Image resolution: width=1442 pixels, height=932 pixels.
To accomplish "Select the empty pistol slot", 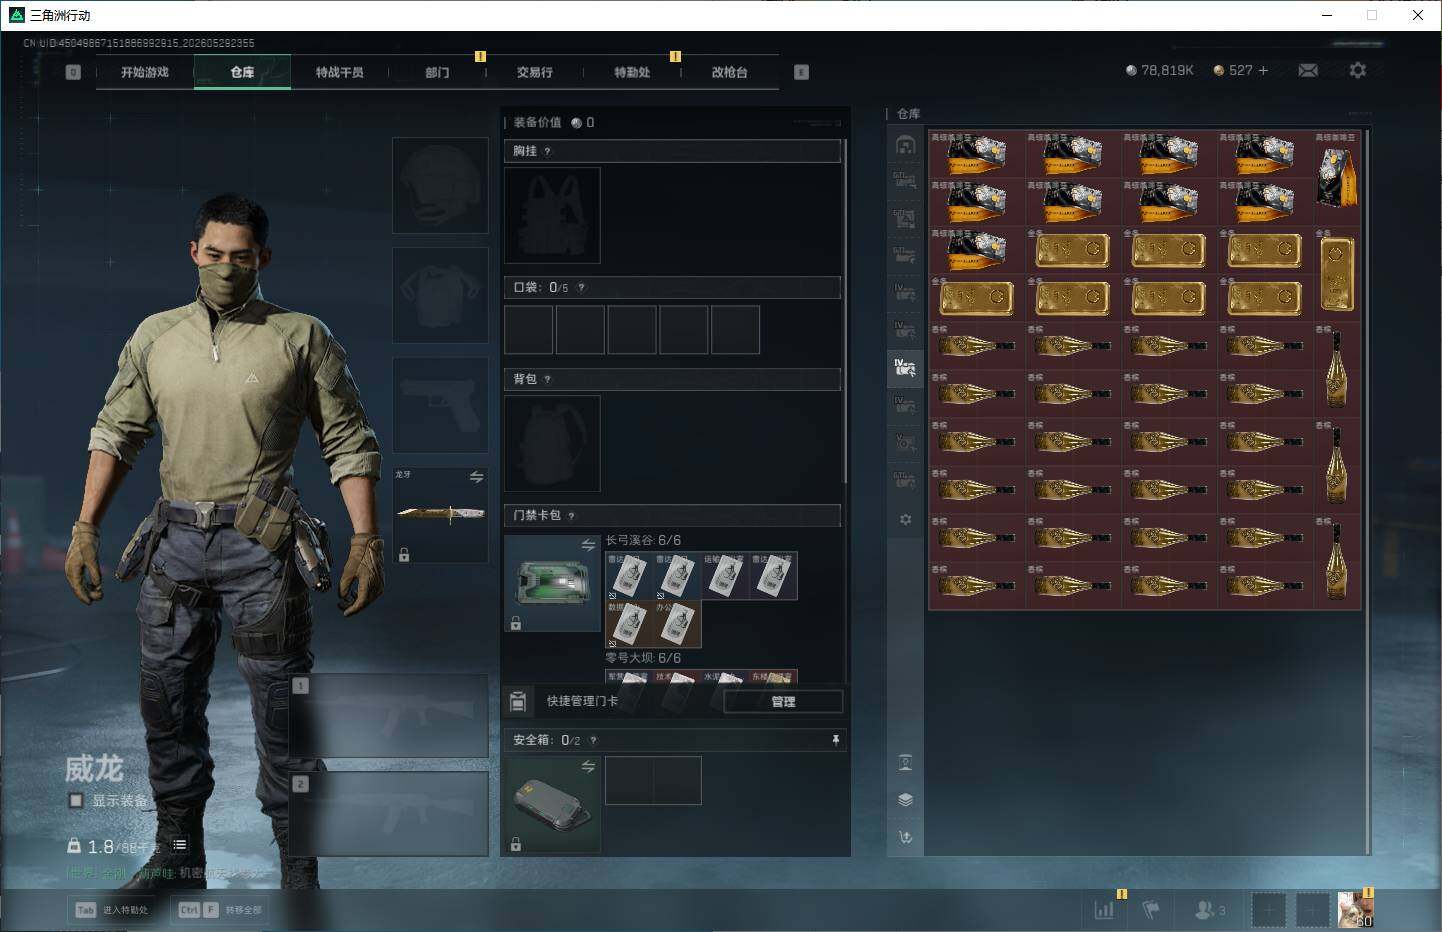I will tap(440, 405).
